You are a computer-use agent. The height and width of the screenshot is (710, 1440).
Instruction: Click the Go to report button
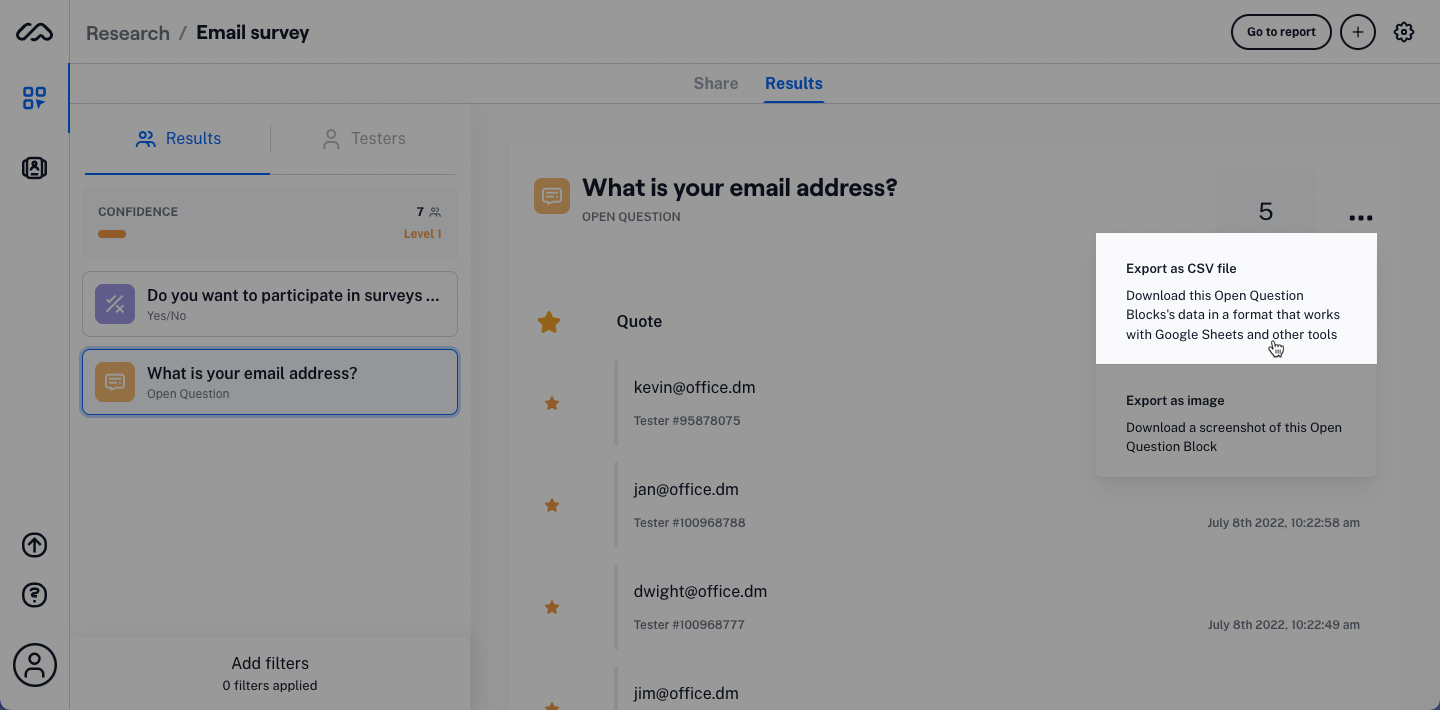coord(1281,31)
